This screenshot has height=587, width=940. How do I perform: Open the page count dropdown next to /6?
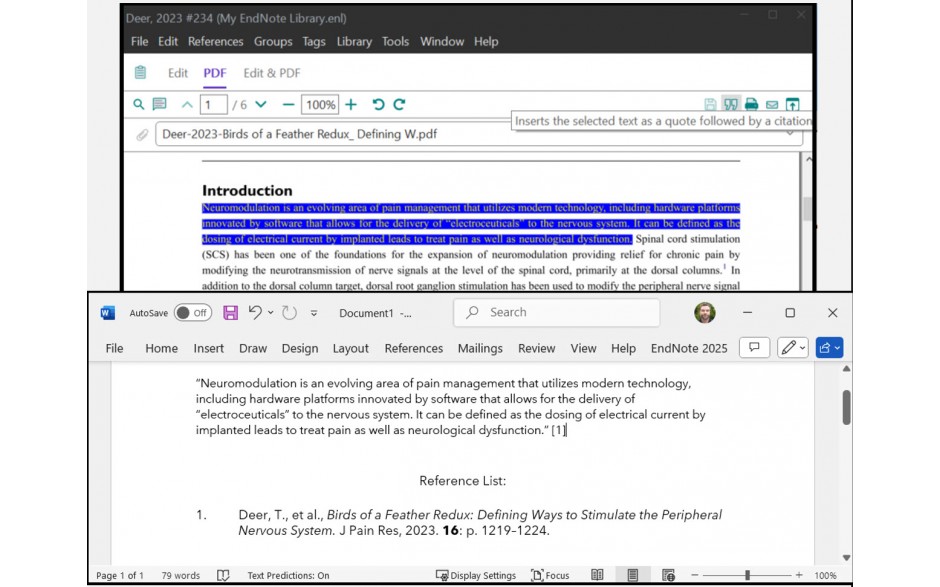coord(261,102)
